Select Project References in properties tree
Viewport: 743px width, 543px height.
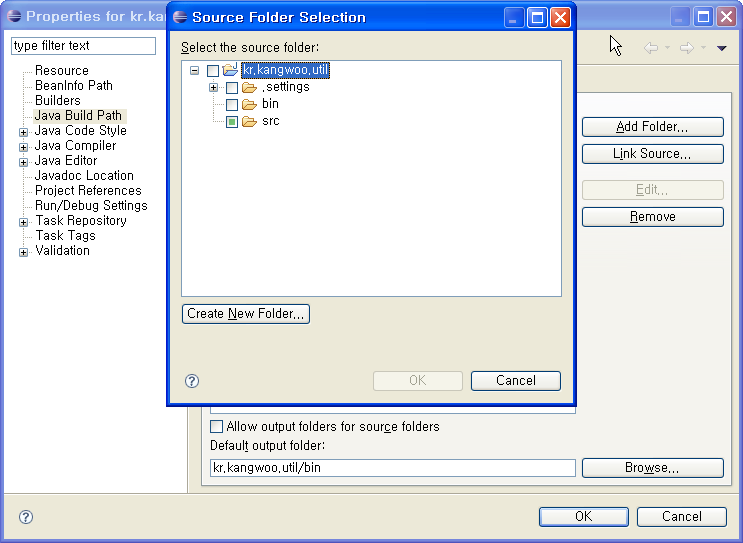tap(88, 190)
